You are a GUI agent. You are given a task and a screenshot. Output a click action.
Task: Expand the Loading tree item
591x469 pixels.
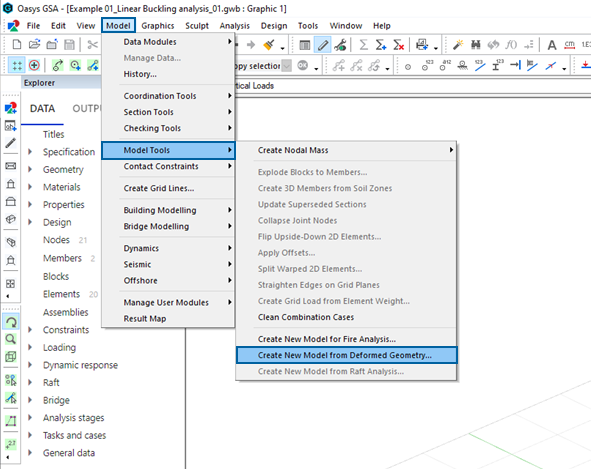pos(30,347)
